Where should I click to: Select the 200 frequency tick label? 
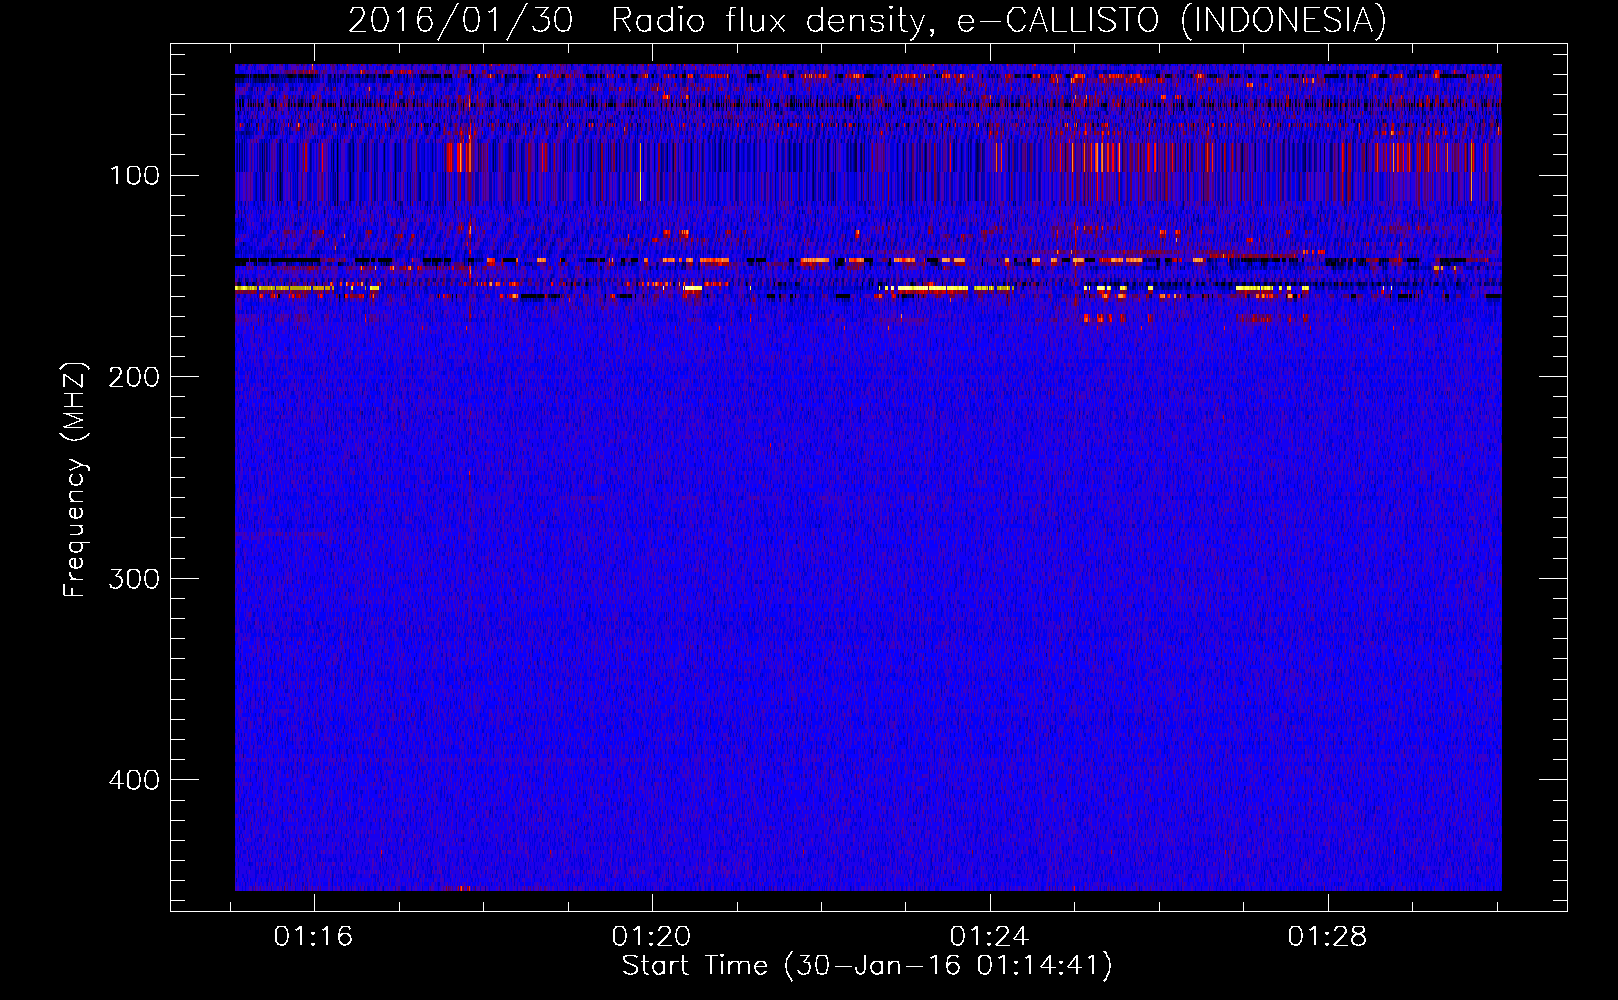coord(134,377)
